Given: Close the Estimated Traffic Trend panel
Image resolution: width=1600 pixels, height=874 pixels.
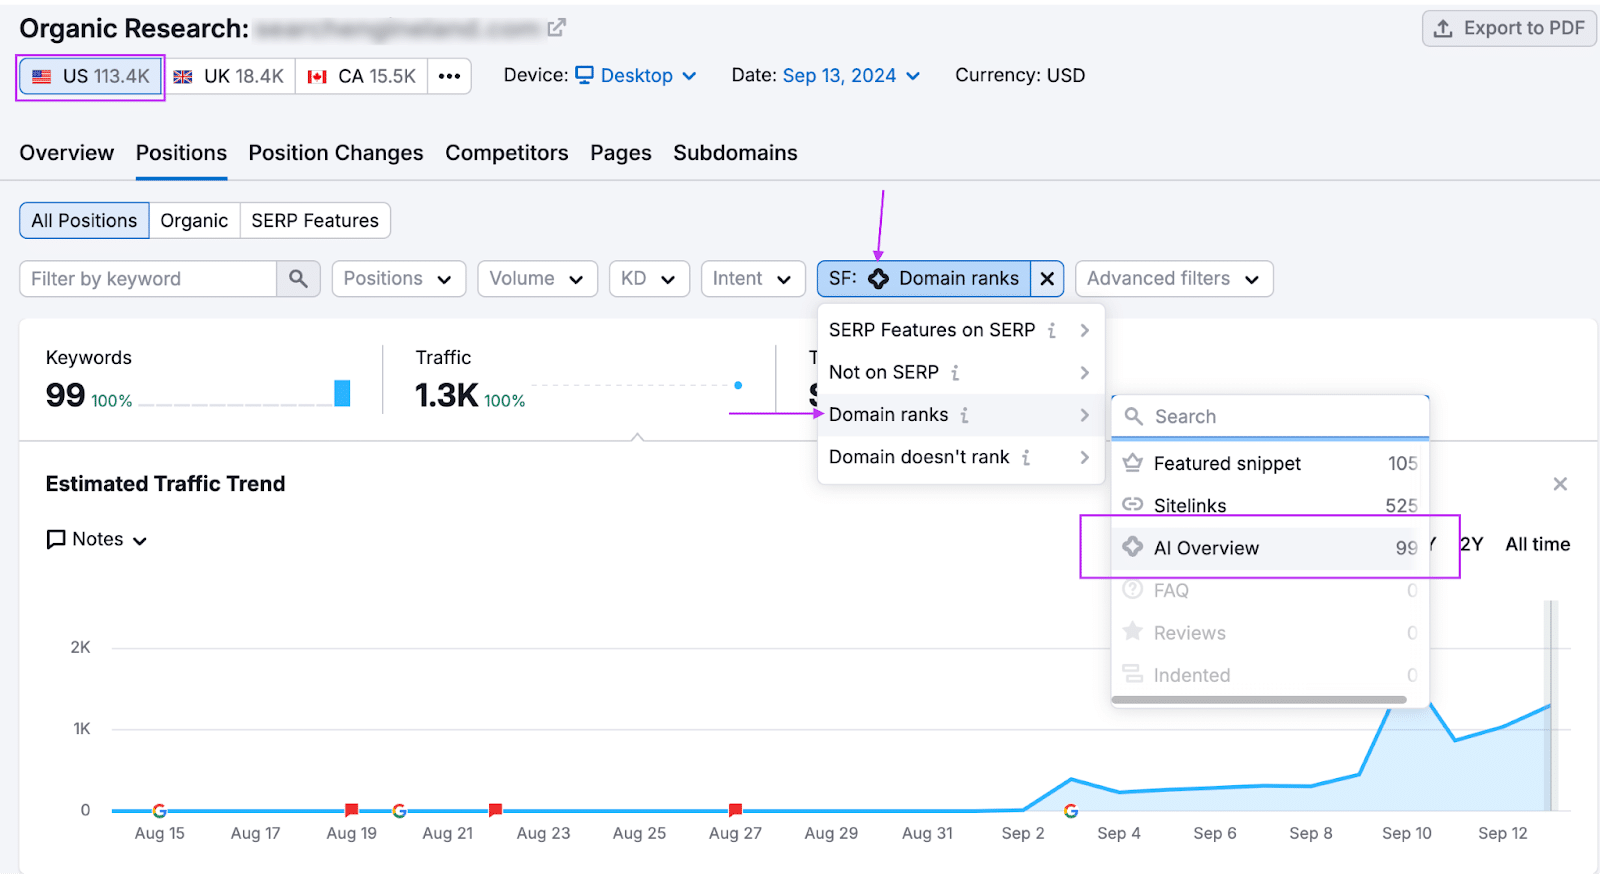Looking at the screenshot, I should coord(1560,484).
